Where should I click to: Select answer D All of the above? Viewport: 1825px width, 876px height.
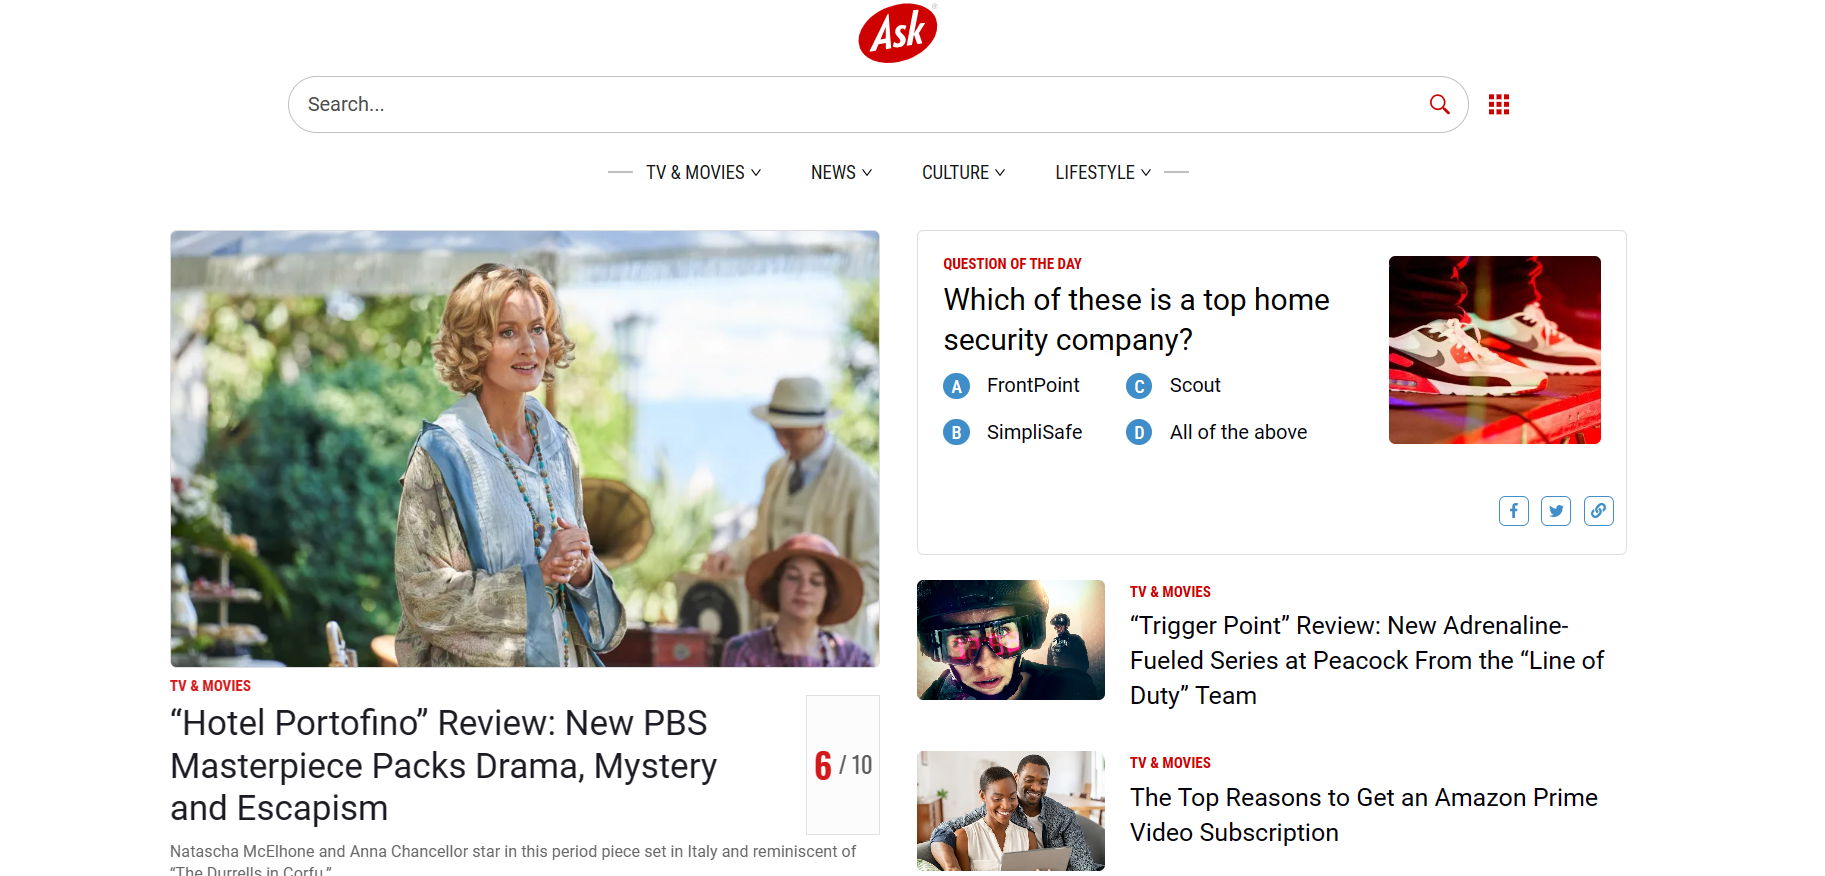click(x=1217, y=432)
